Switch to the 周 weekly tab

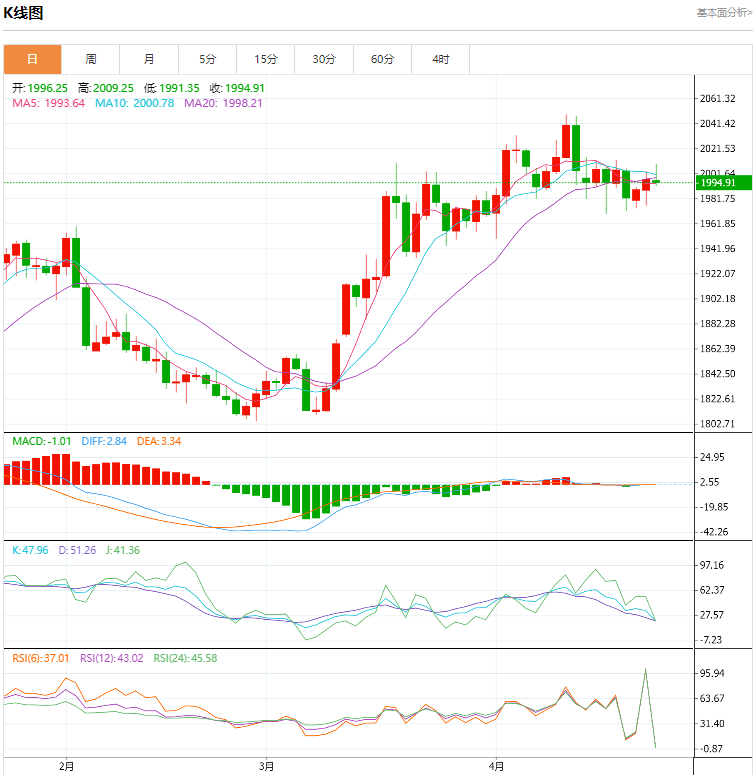[90, 59]
